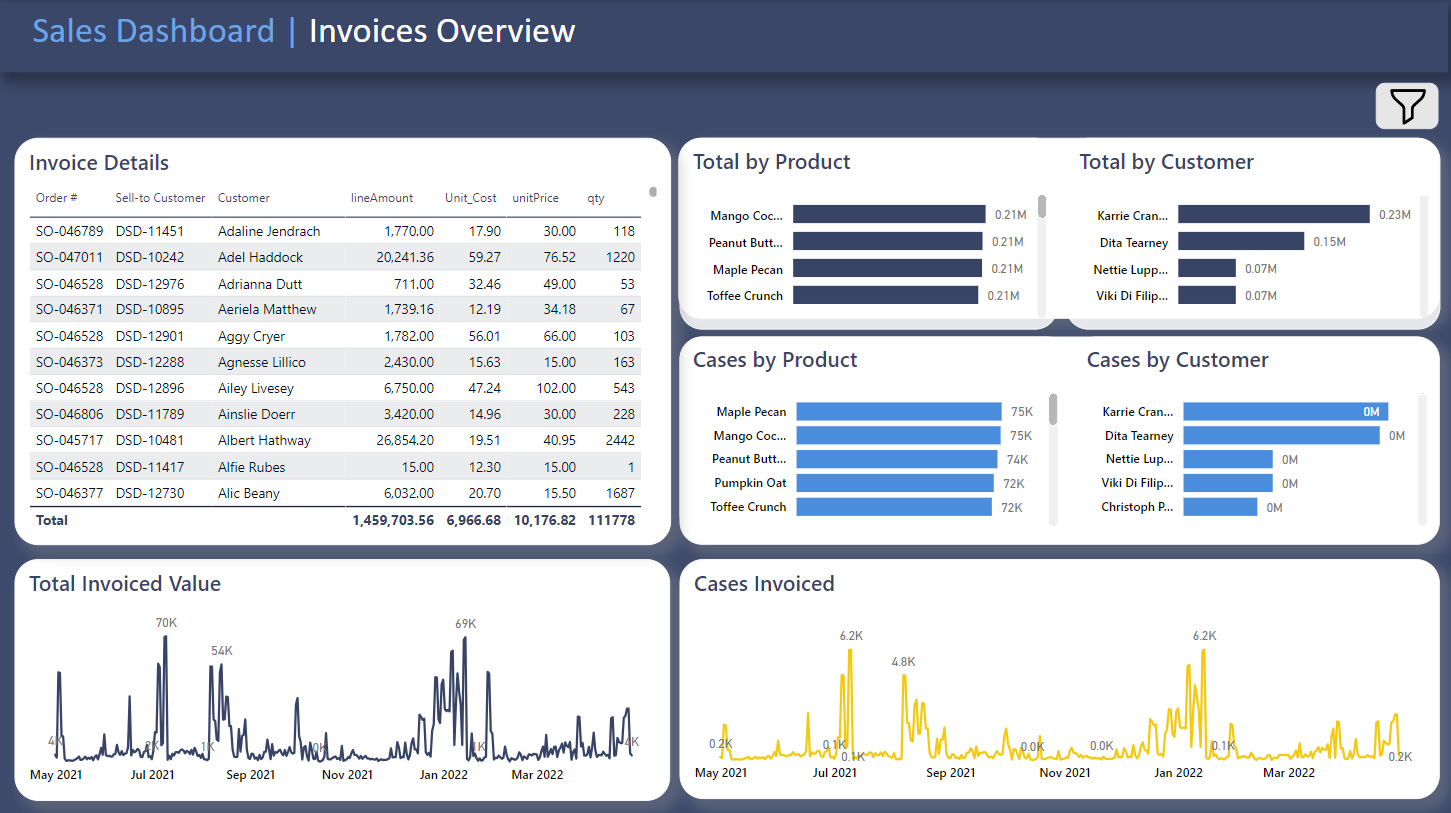Click the Sales Dashboard title text
This screenshot has width=1451, height=813.
pos(153,31)
